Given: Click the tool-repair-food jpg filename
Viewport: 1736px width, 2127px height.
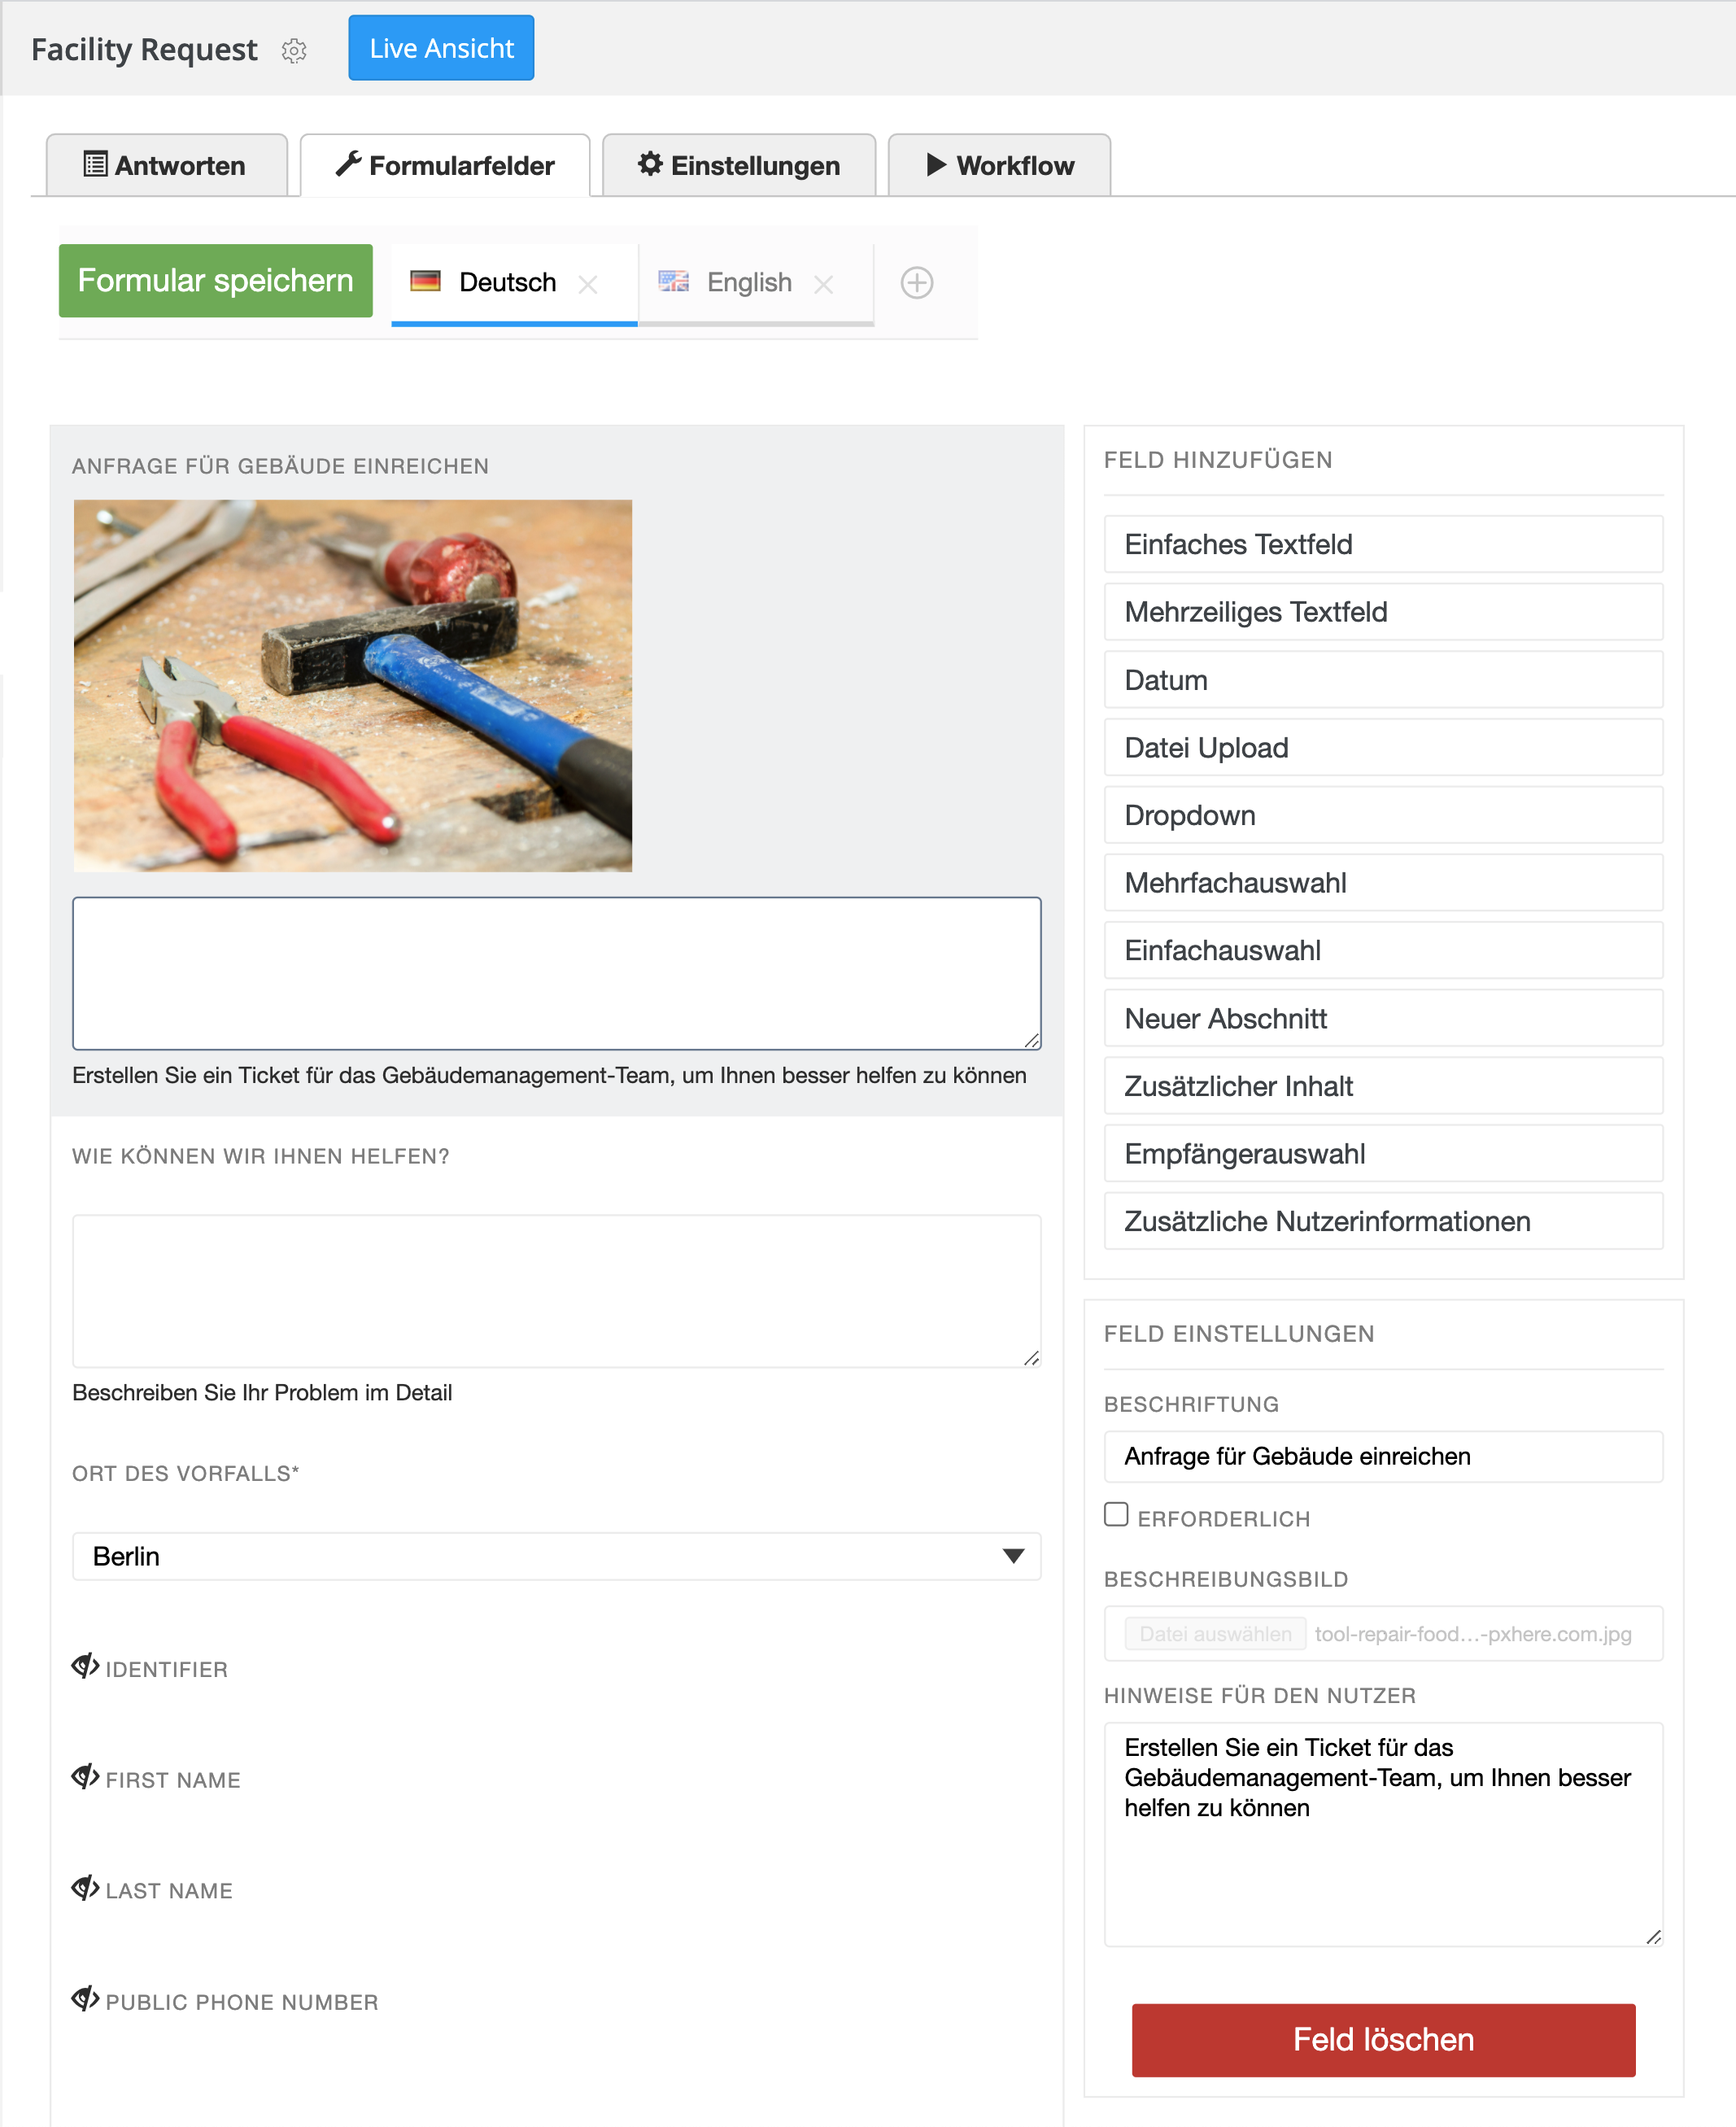Looking at the screenshot, I should coord(1473,1634).
